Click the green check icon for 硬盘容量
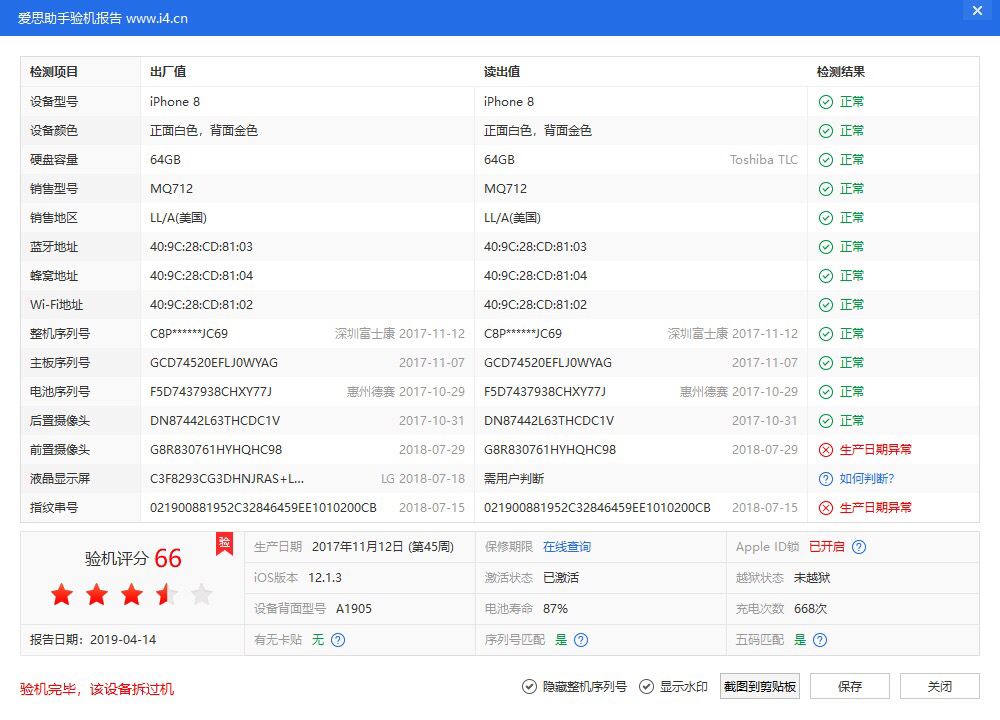This screenshot has height=720, width=1000. (826, 160)
